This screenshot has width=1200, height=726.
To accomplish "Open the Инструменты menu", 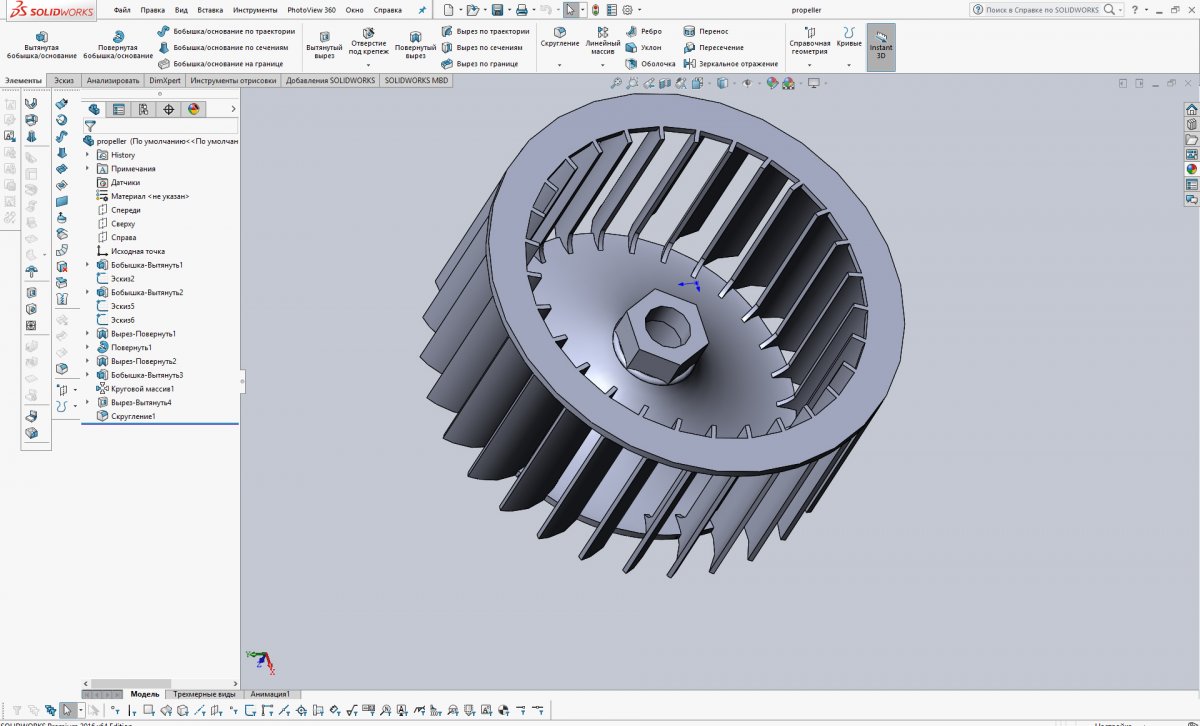I will pos(255,10).
